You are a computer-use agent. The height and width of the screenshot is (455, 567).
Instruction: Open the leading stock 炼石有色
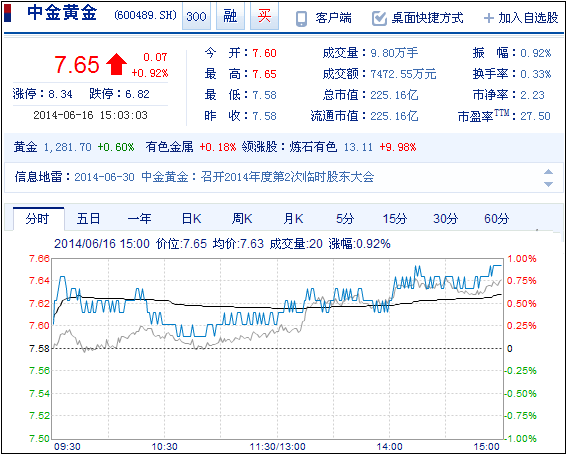coord(313,147)
